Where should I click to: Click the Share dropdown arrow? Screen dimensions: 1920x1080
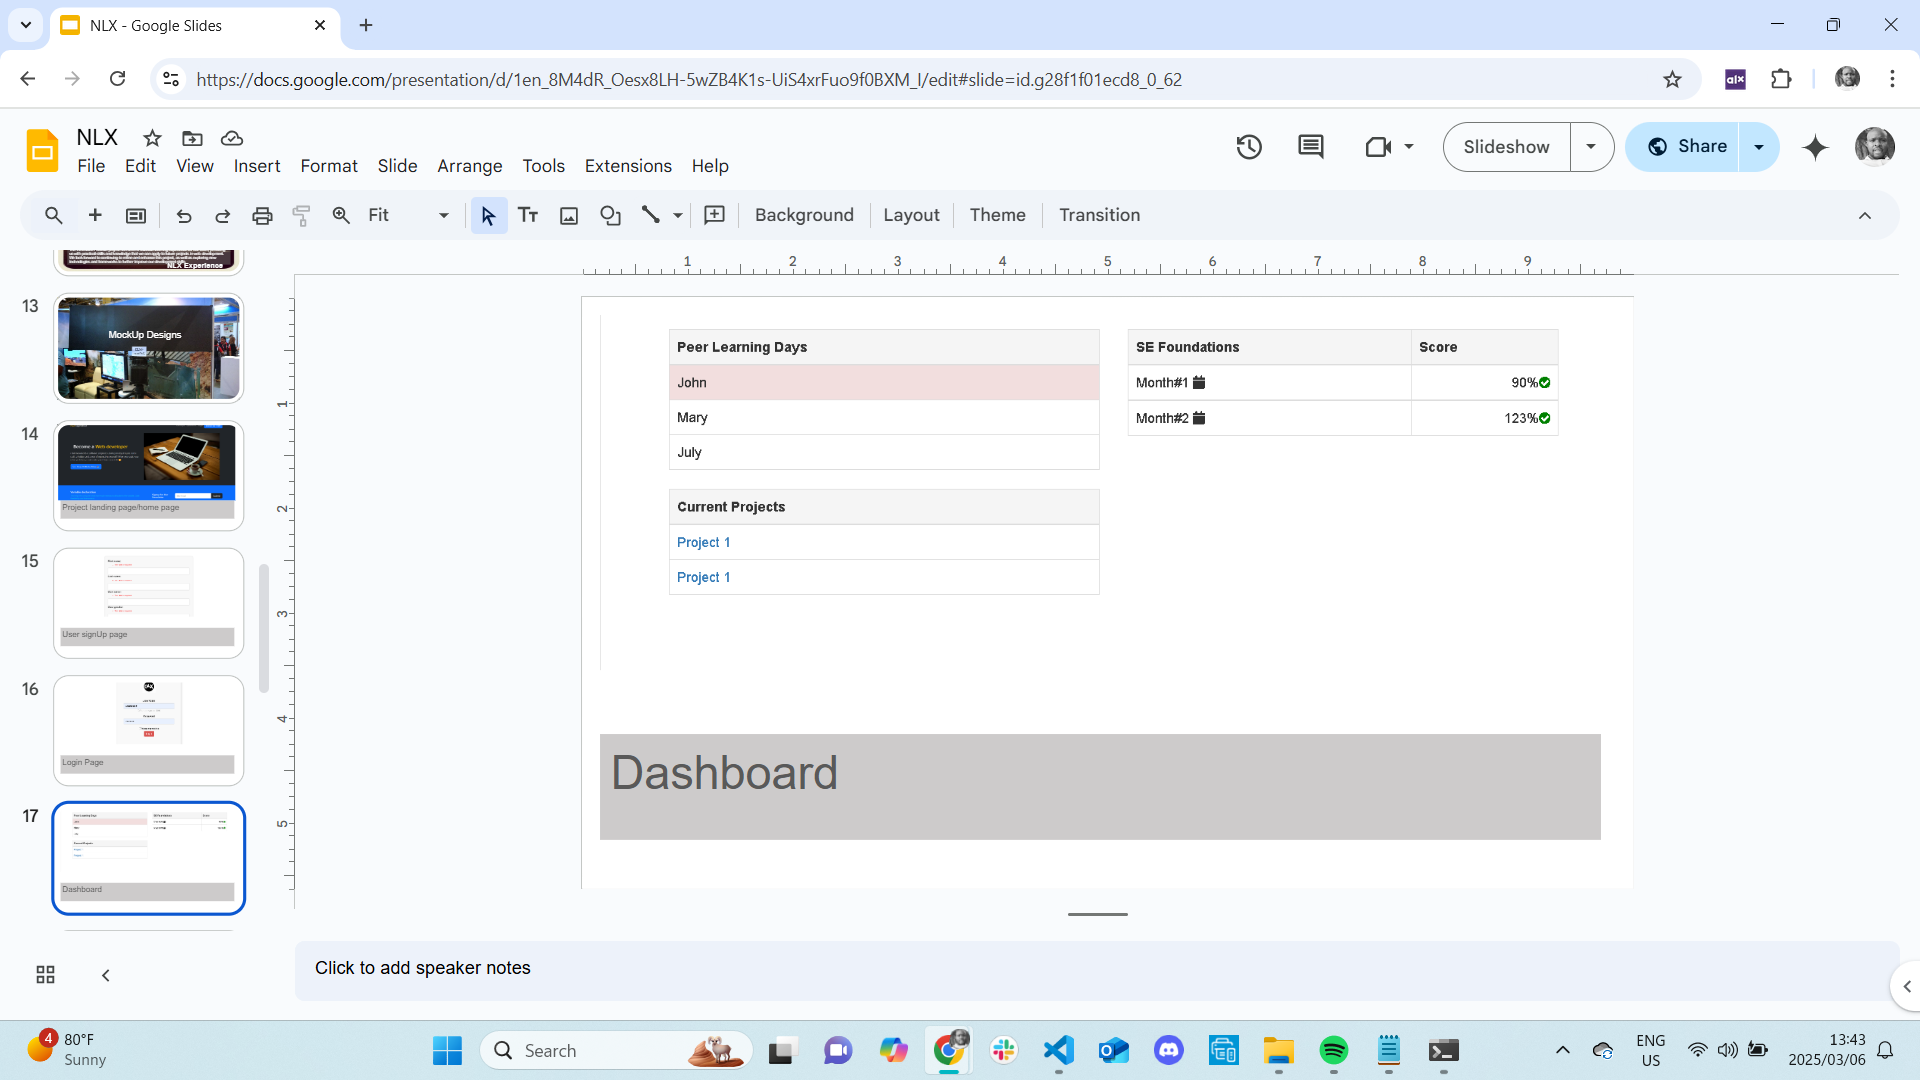(1759, 146)
